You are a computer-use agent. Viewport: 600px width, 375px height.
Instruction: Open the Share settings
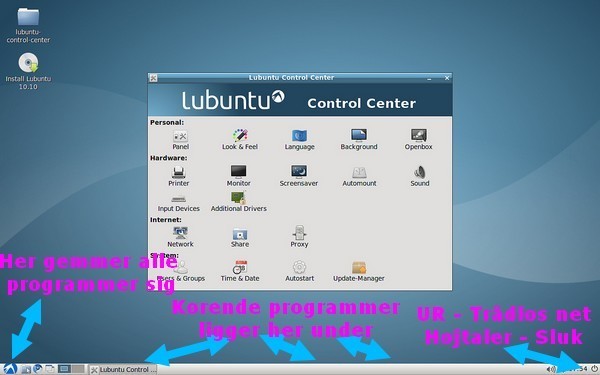[x=240, y=237]
